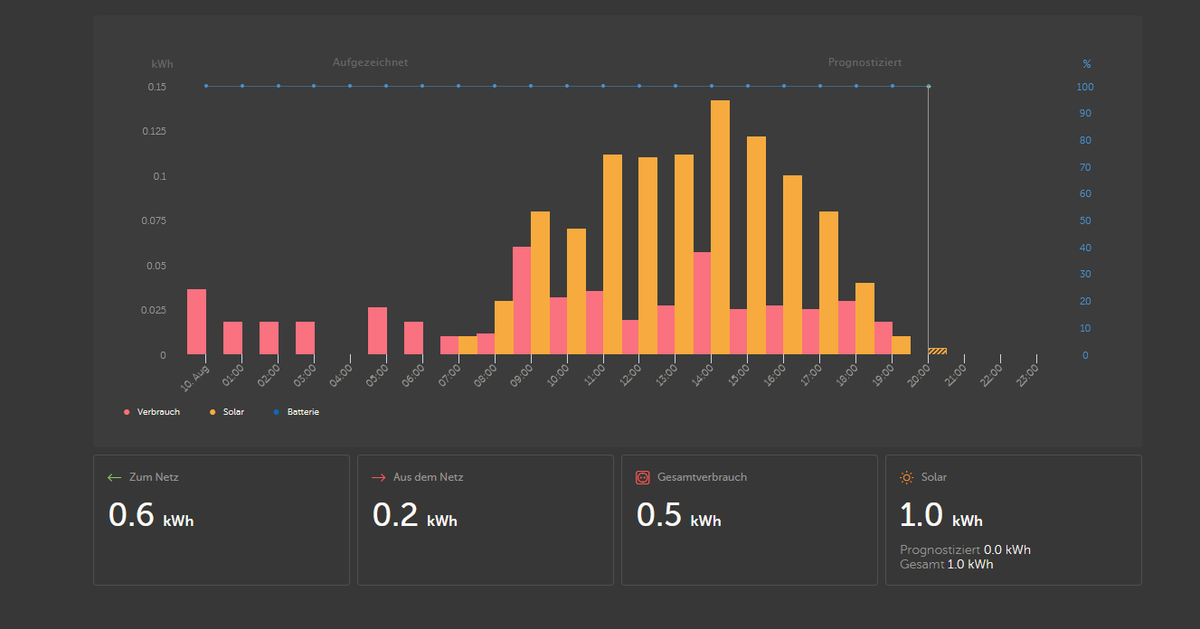
Task: Click the % axis unit label
Action: click(1087, 64)
